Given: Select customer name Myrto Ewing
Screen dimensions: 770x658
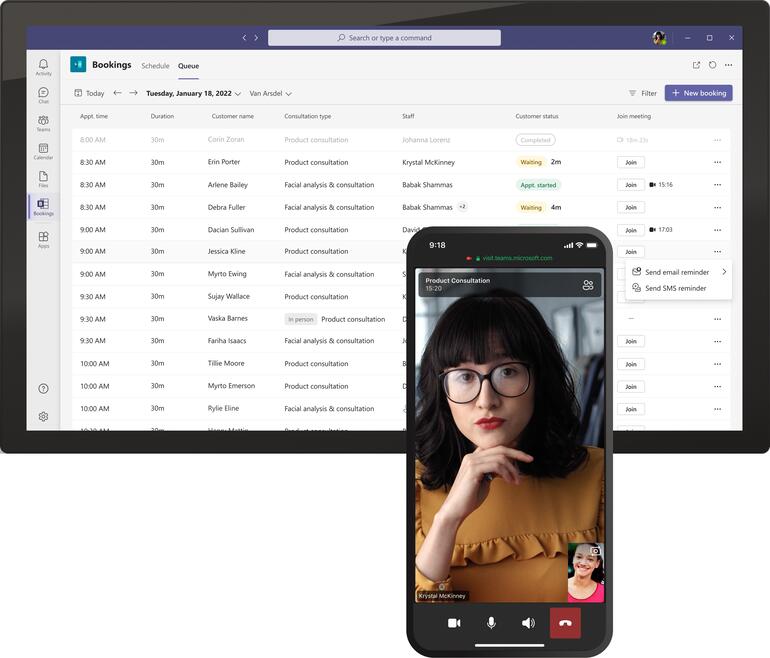Looking at the screenshot, I should point(227,274).
